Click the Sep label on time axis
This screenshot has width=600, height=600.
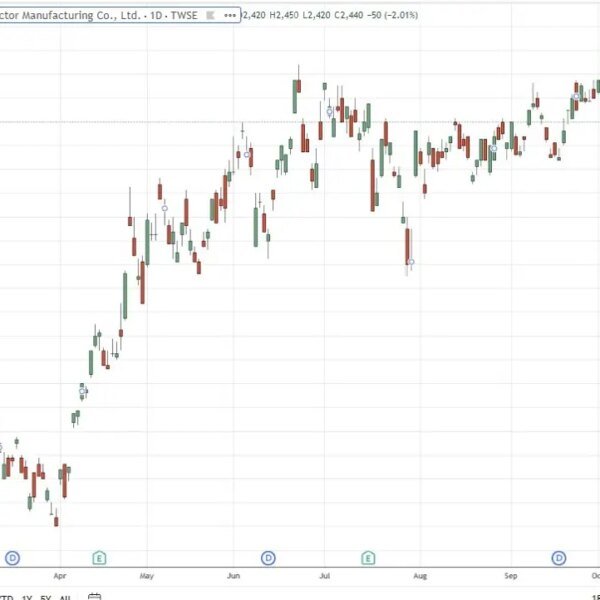tap(510, 576)
